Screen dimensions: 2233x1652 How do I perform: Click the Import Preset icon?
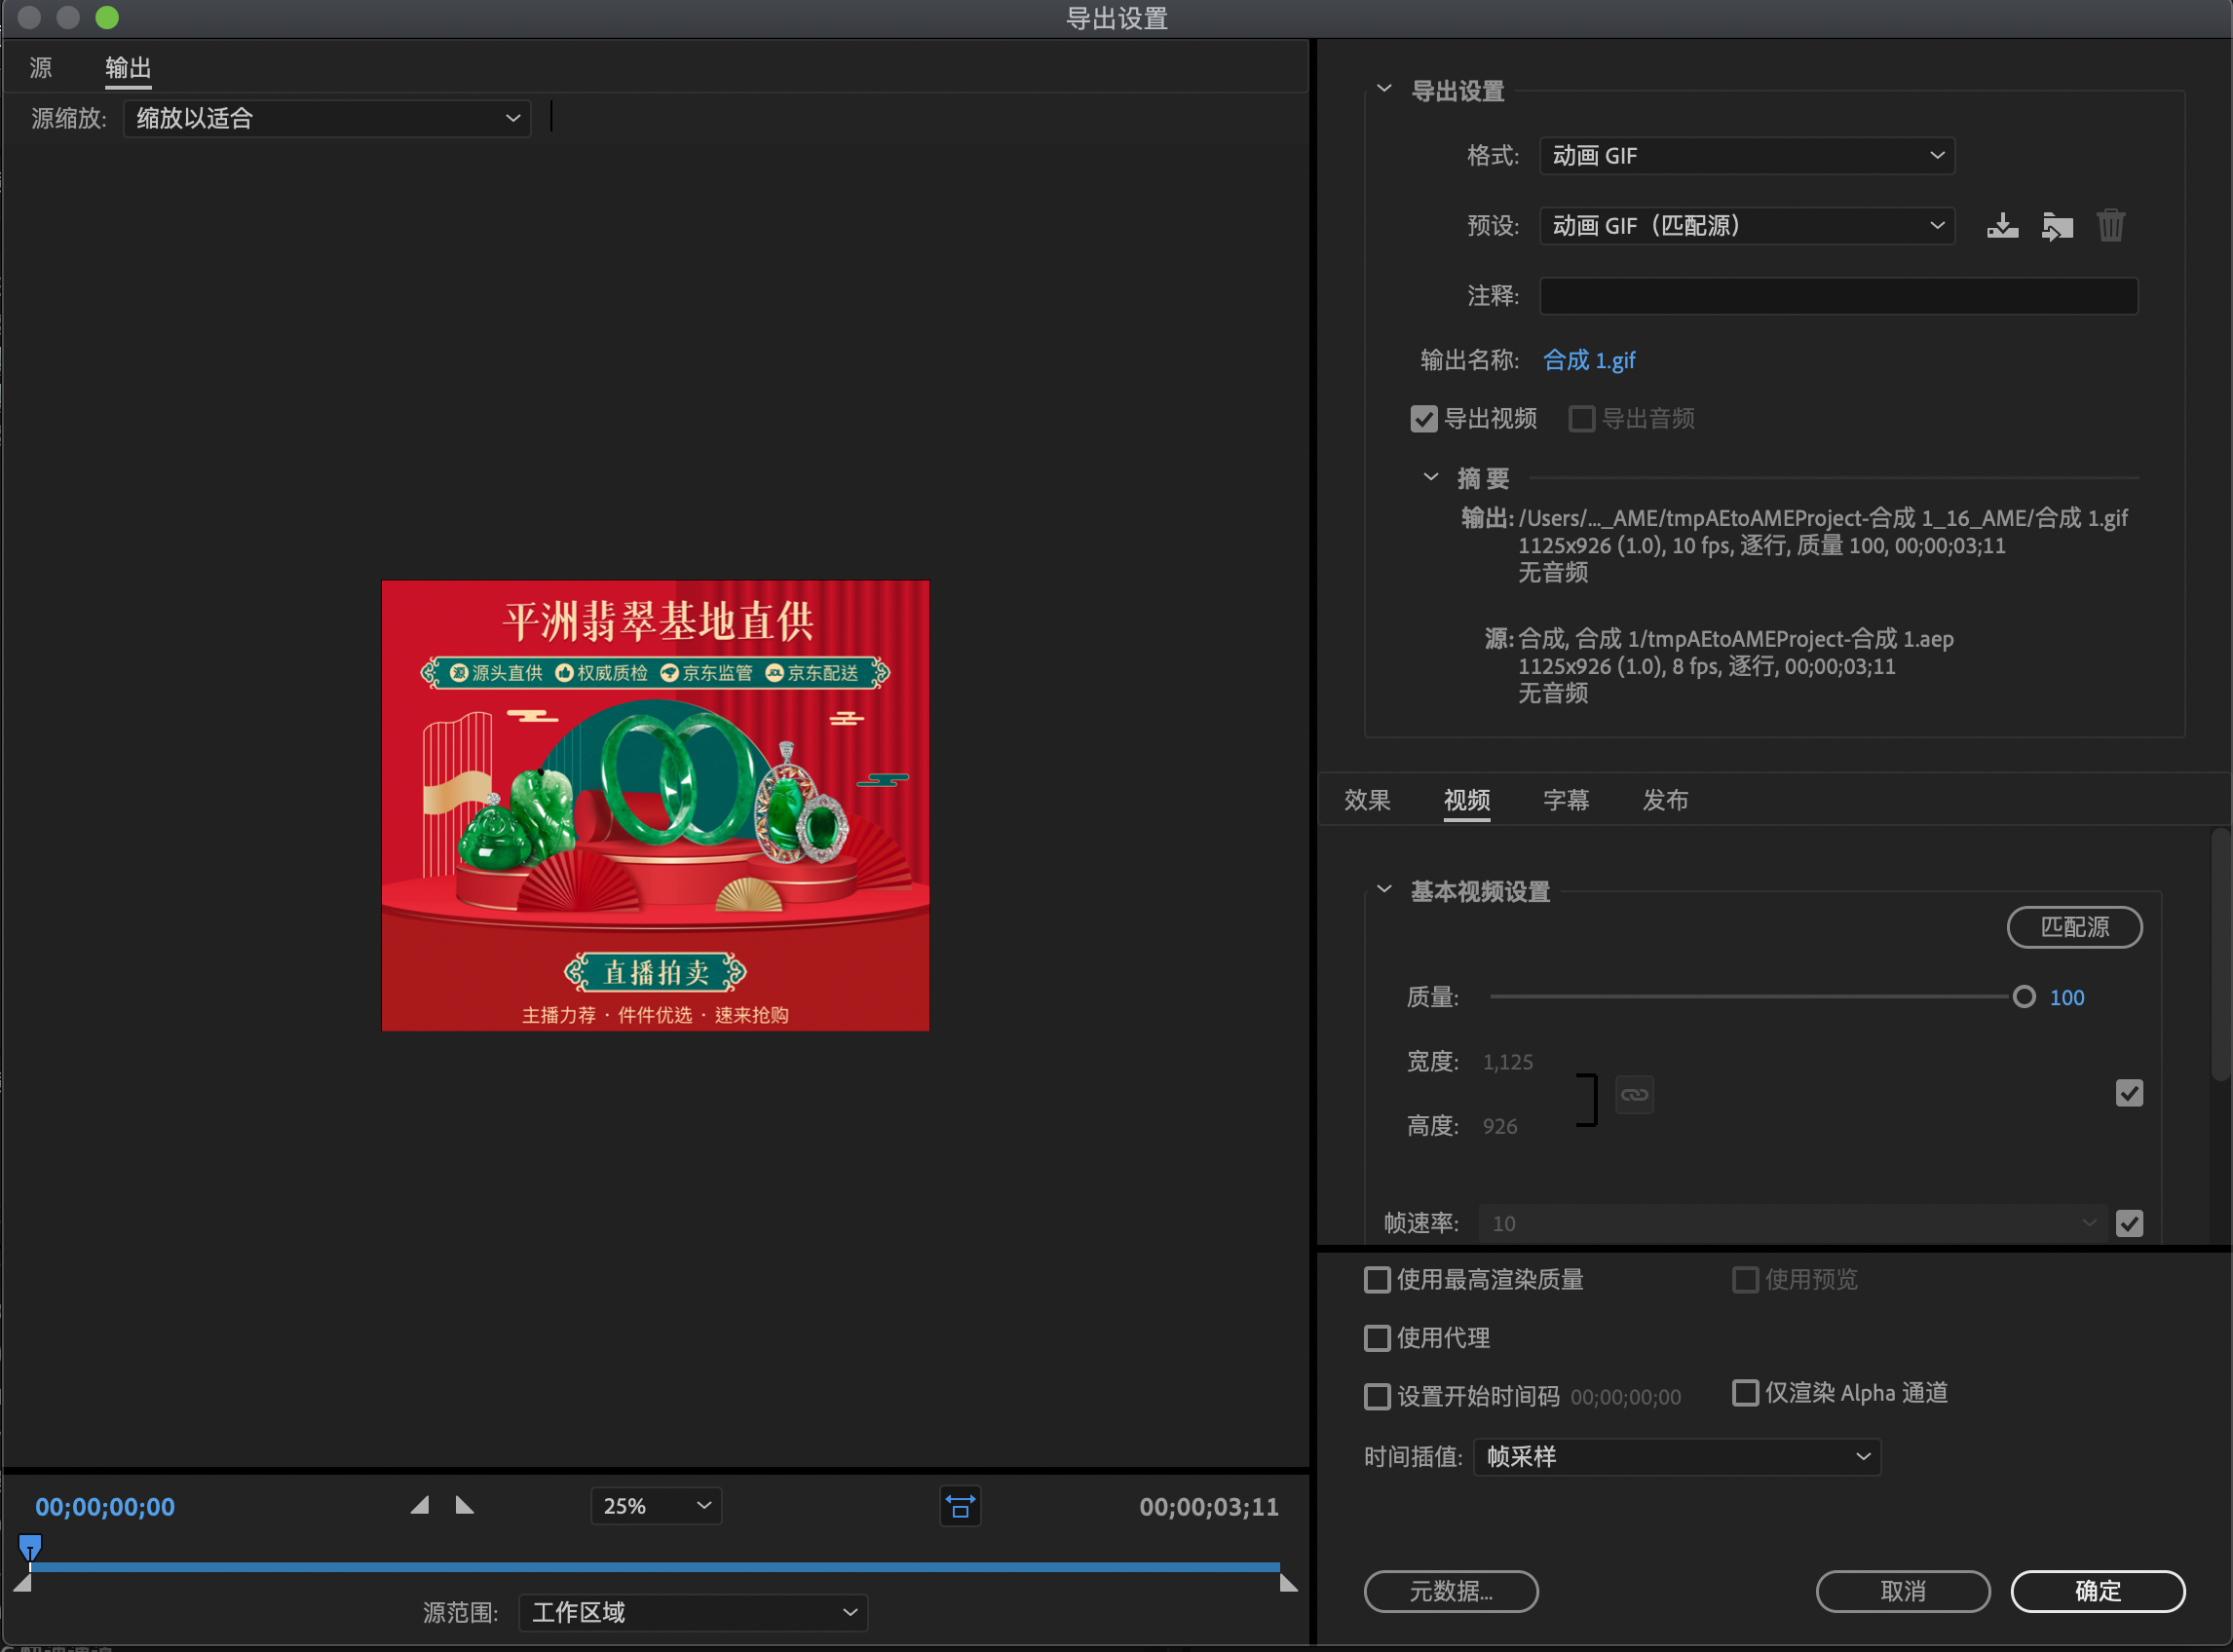click(x=2056, y=226)
